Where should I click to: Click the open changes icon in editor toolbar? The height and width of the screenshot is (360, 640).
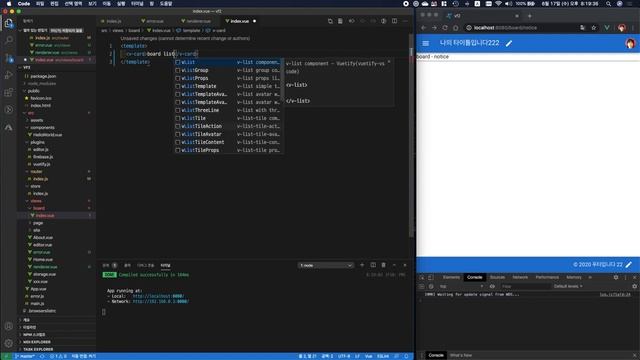click(330, 21)
